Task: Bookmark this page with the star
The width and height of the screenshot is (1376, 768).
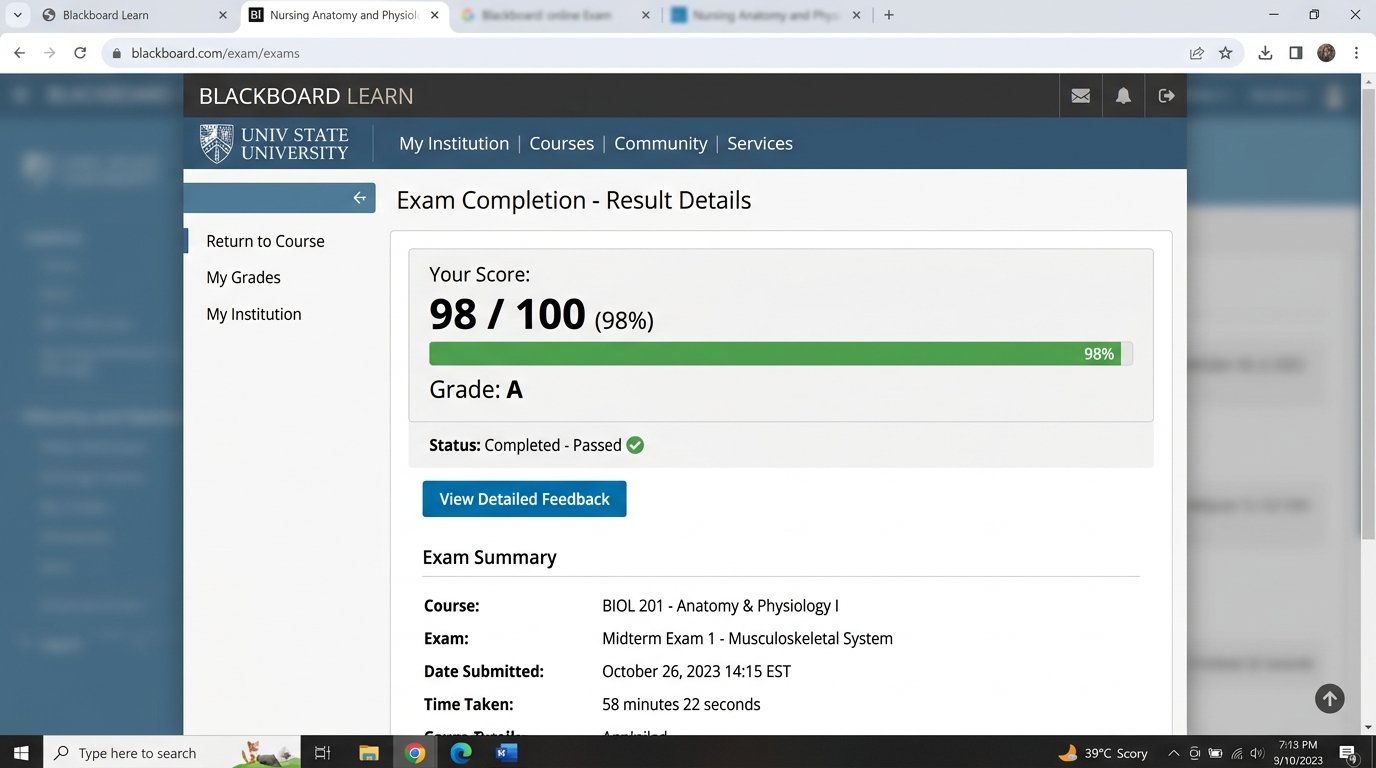Action: click(x=1226, y=53)
